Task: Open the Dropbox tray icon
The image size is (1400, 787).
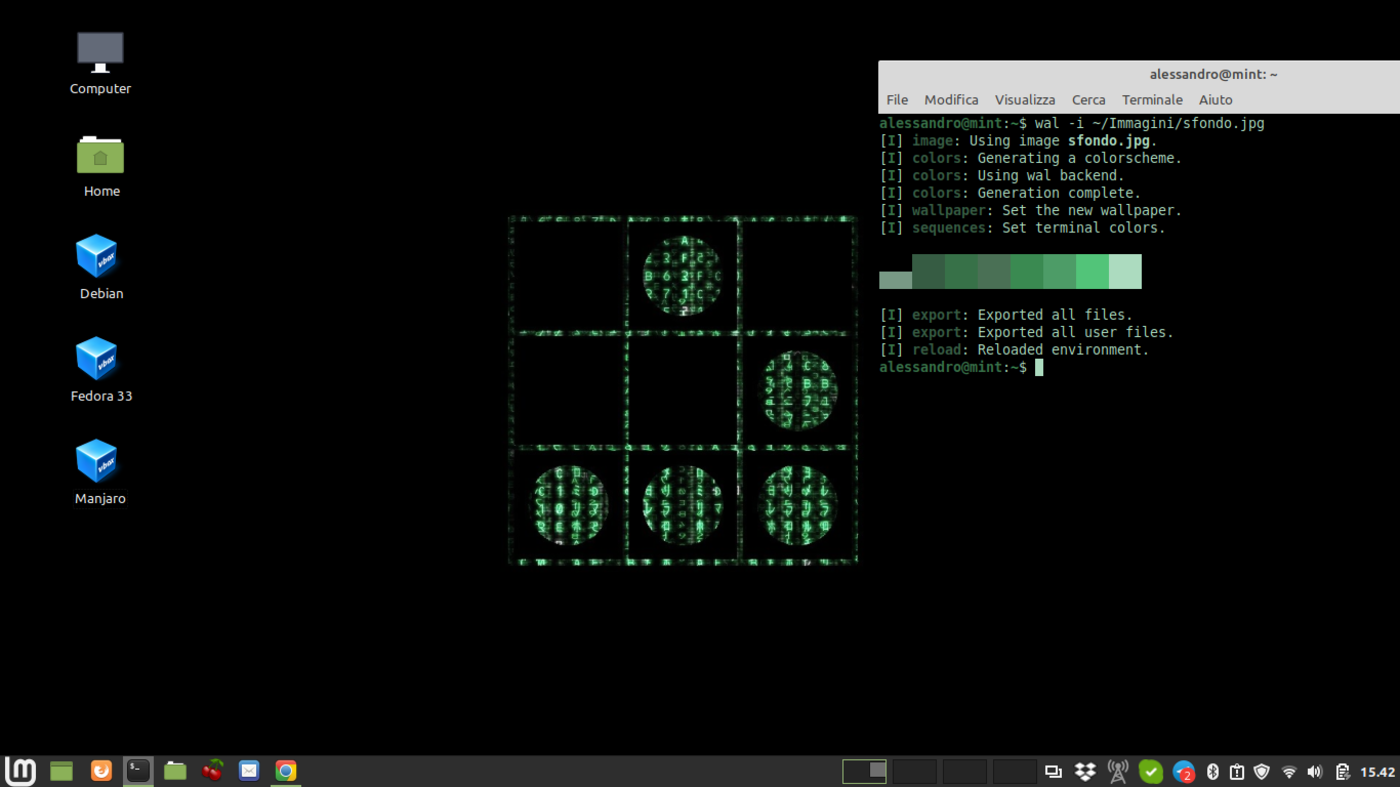Action: 1084,771
